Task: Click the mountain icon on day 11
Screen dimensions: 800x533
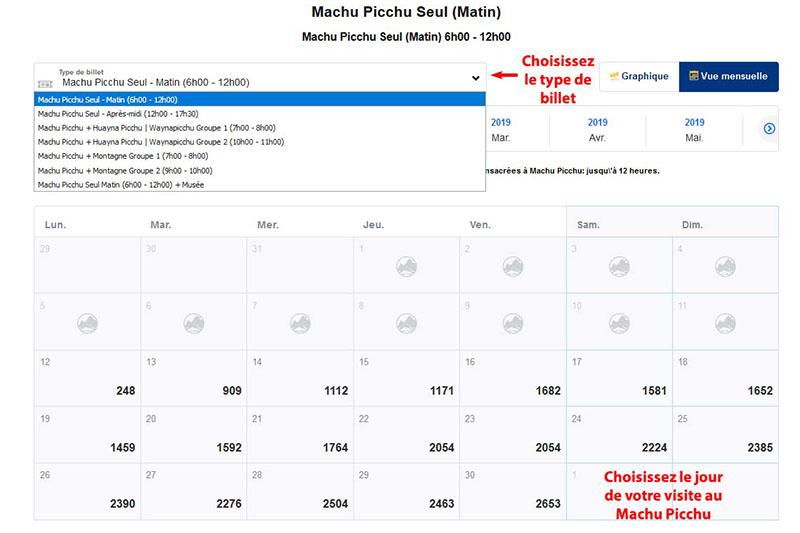Action: click(x=726, y=323)
